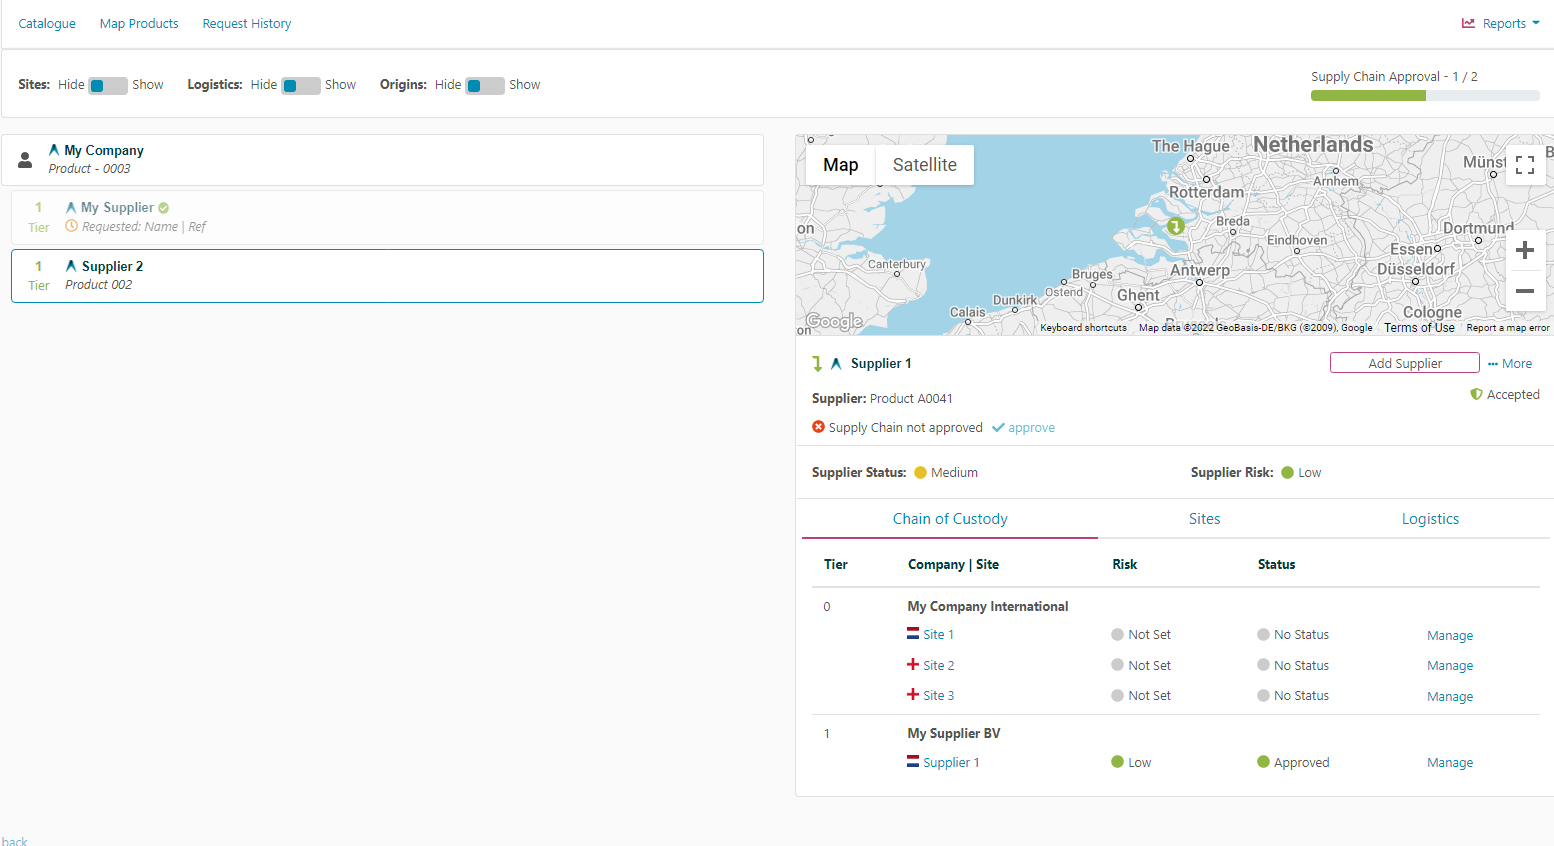The image size is (1554, 846).
Task: Click the approve supply chain link
Action: point(1030,428)
